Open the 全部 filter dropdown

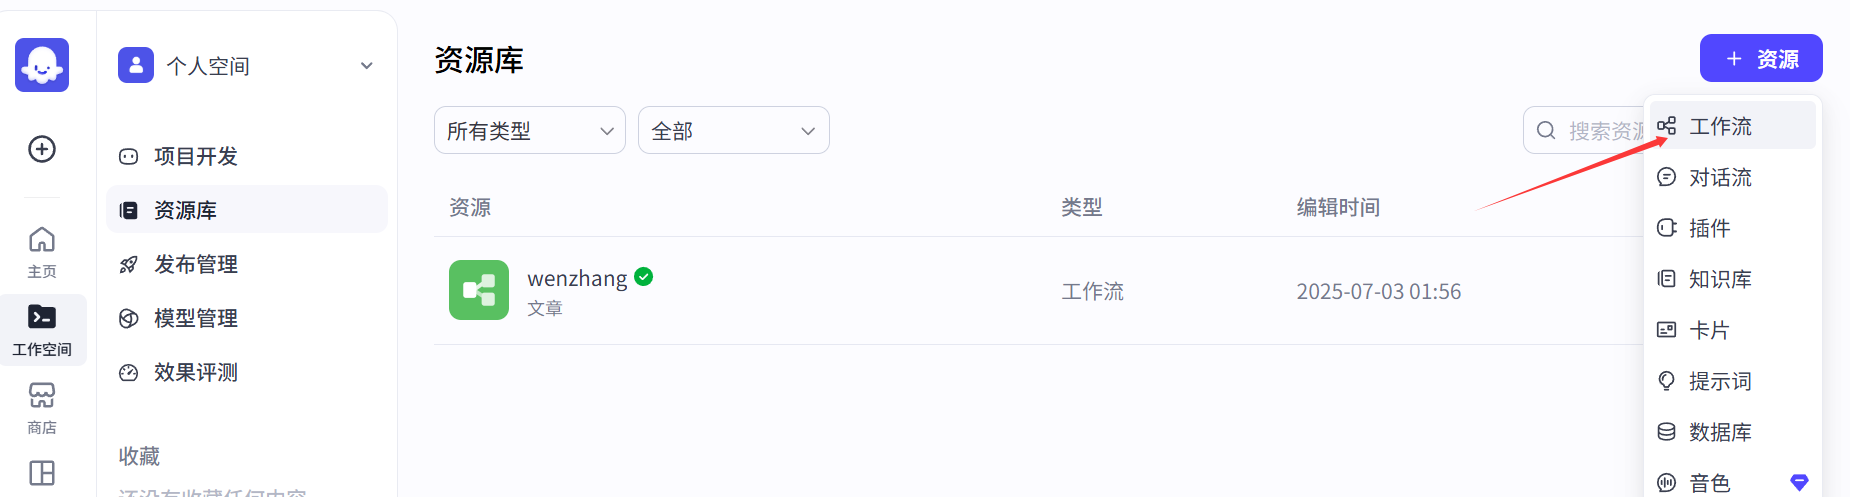coord(734,130)
